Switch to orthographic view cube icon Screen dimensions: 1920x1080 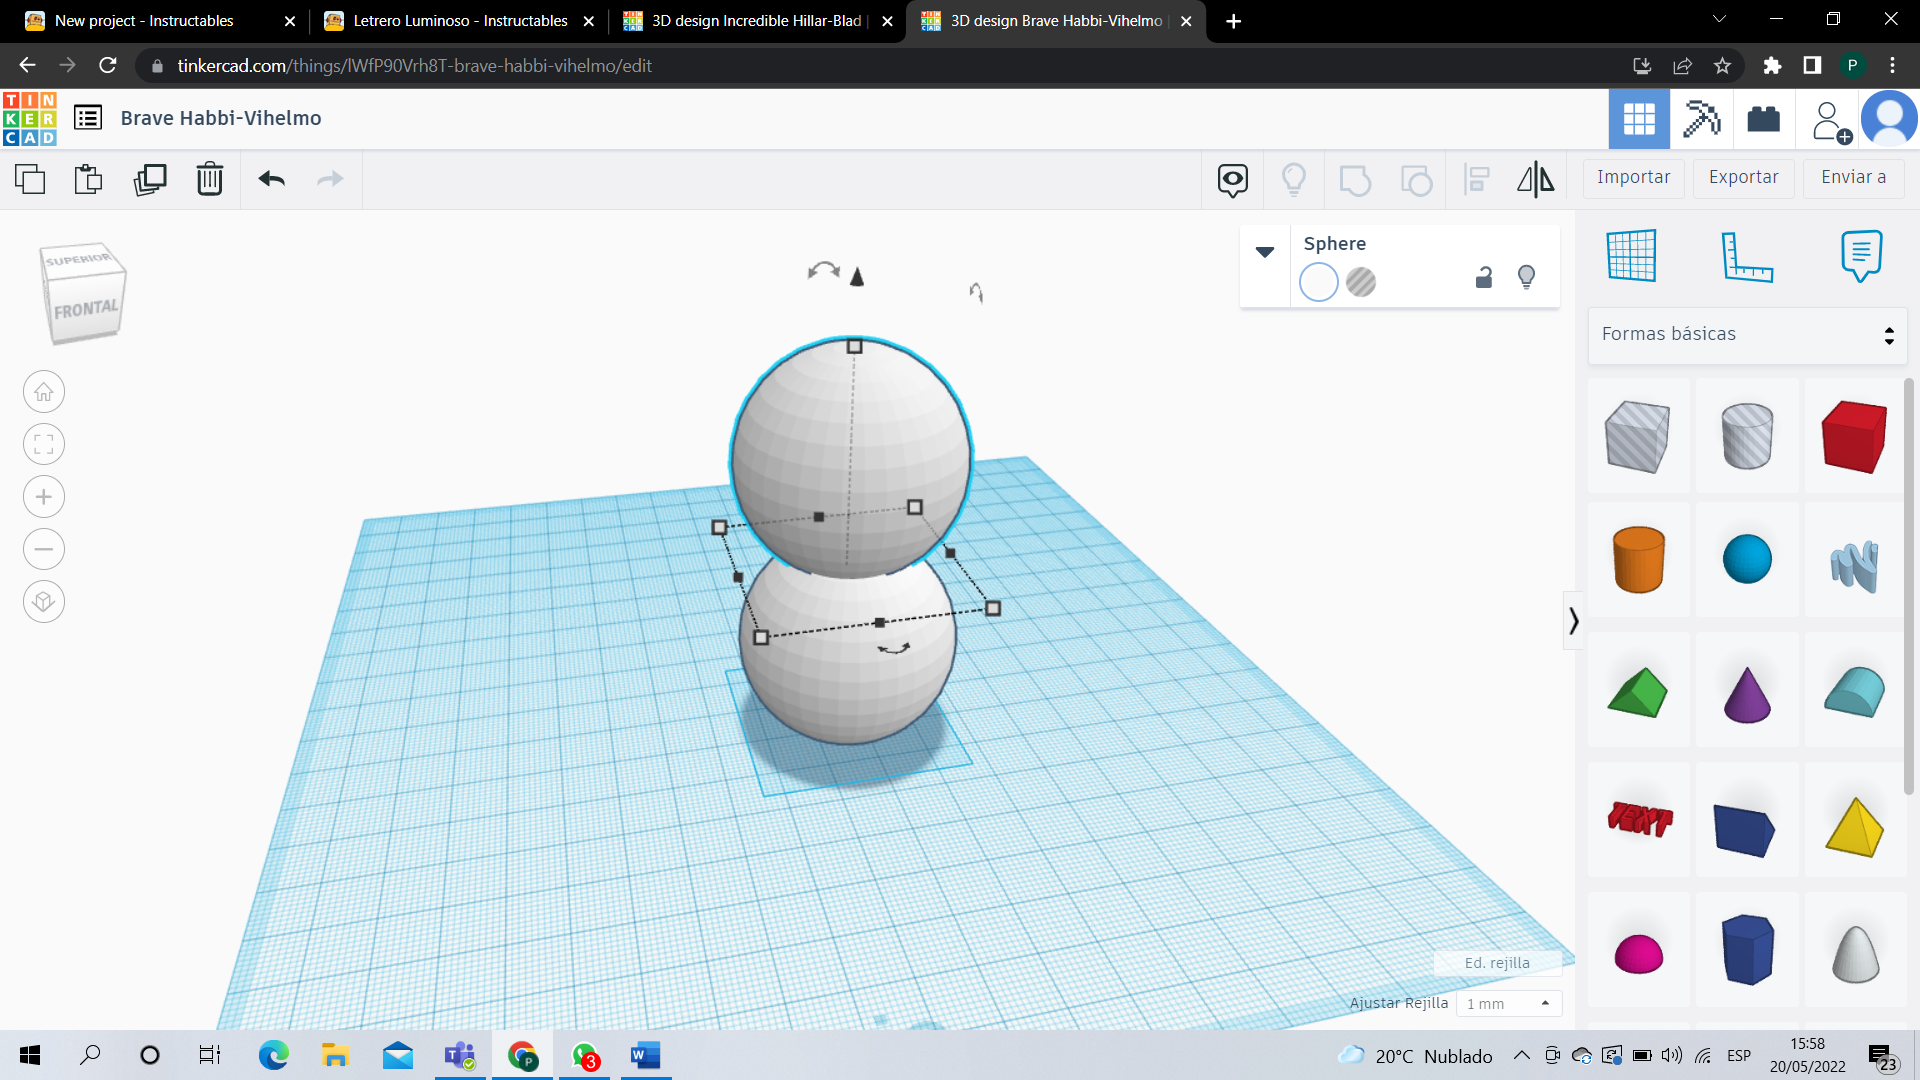44,602
